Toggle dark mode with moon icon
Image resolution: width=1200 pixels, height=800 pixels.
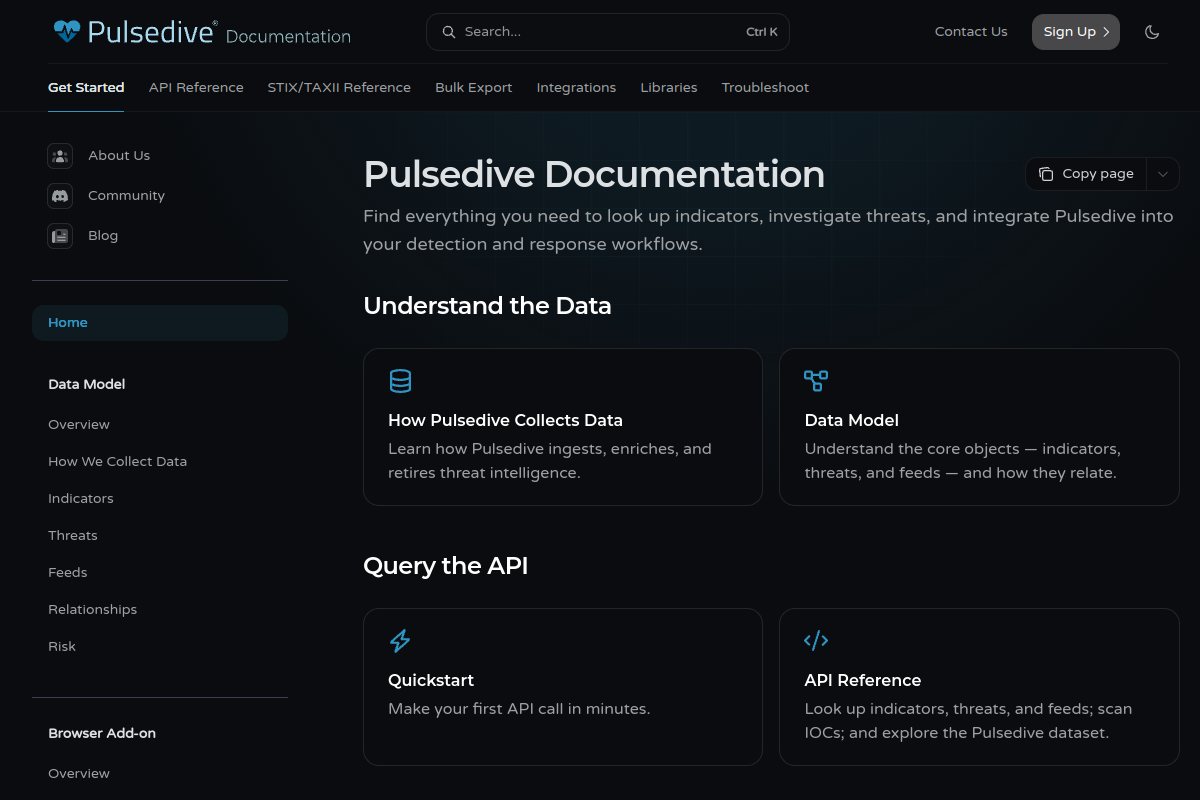coord(1152,32)
